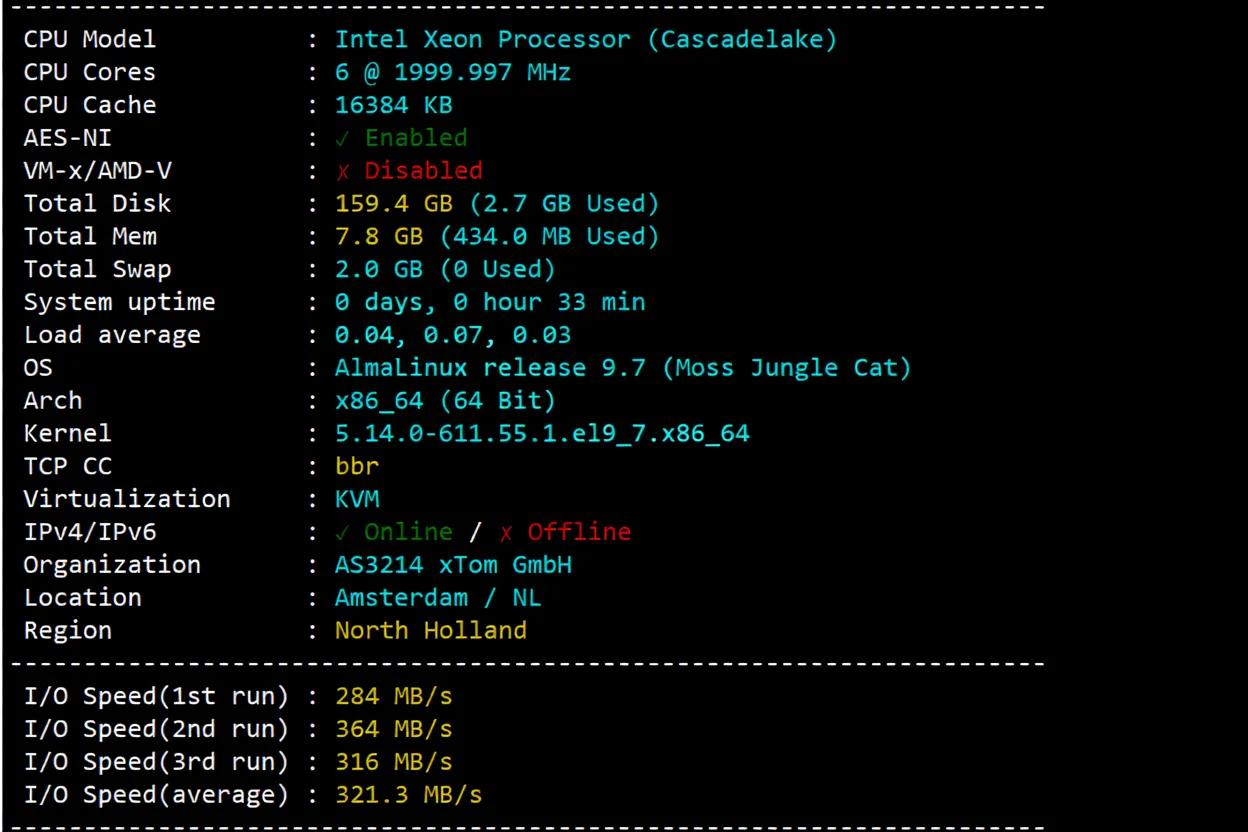Click the 'North Holland' value

(431, 631)
